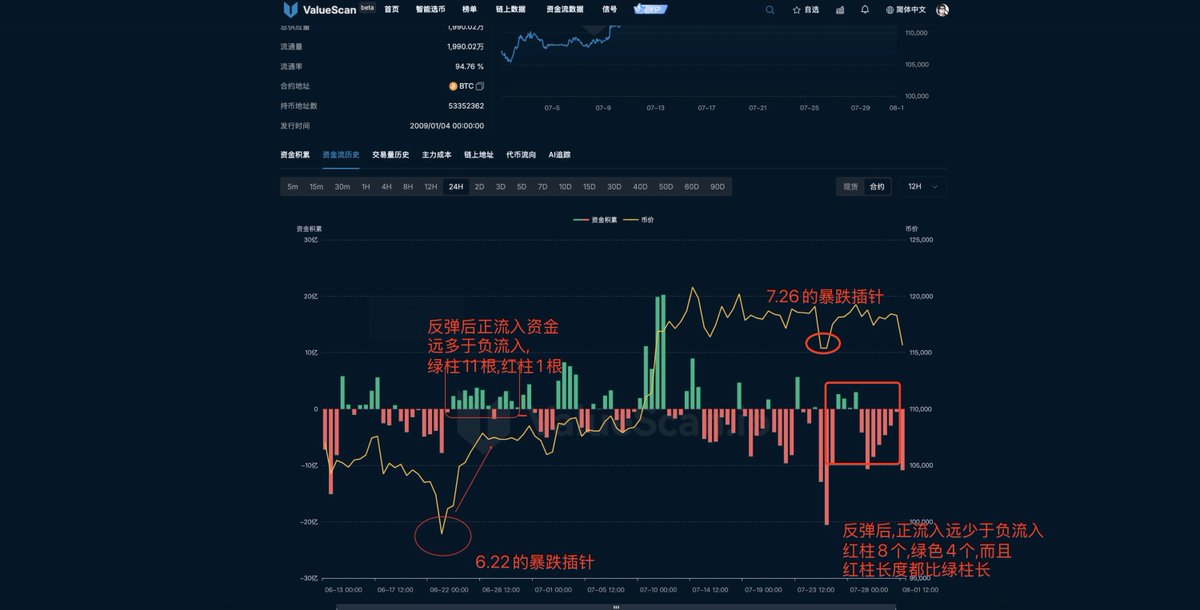Switch to the 代币流向 tab
1200x610 pixels.
pyautogui.click(x=521, y=155)
